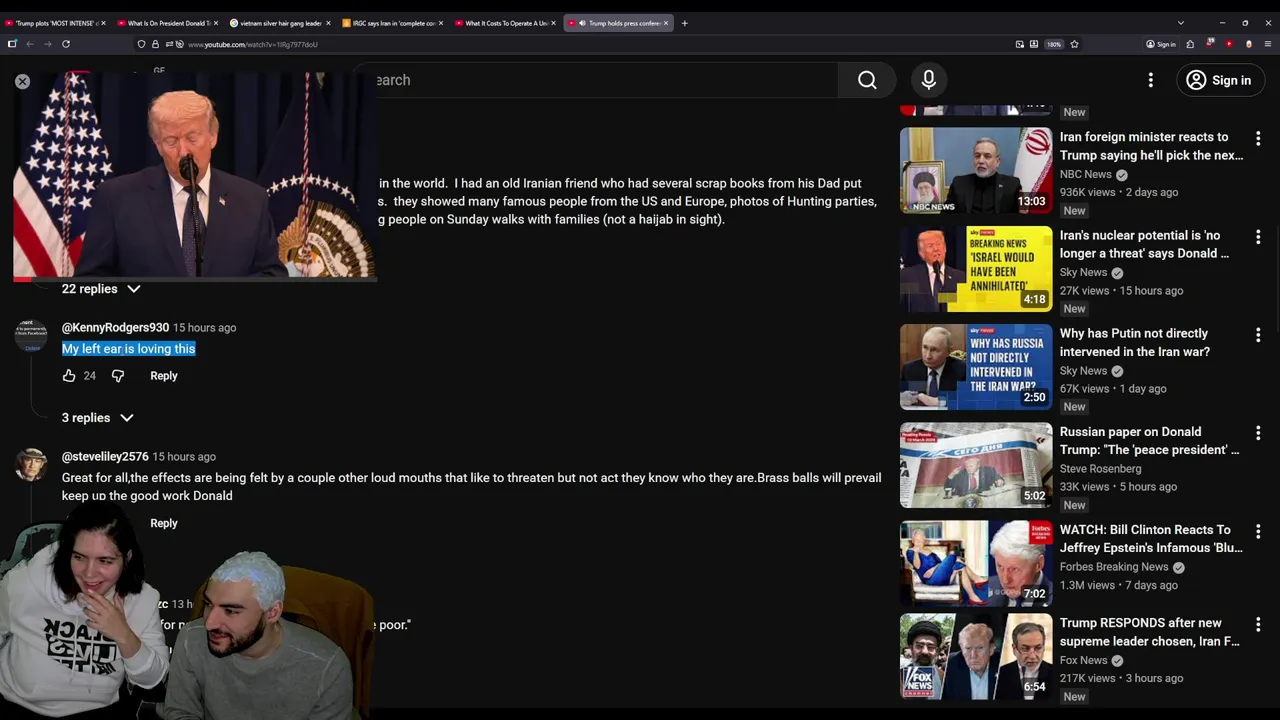The width and height of the screenshot is (1280, 720).
Task: Open the Forbes Breaking News channel name
Action: [x=1114, y=567]
